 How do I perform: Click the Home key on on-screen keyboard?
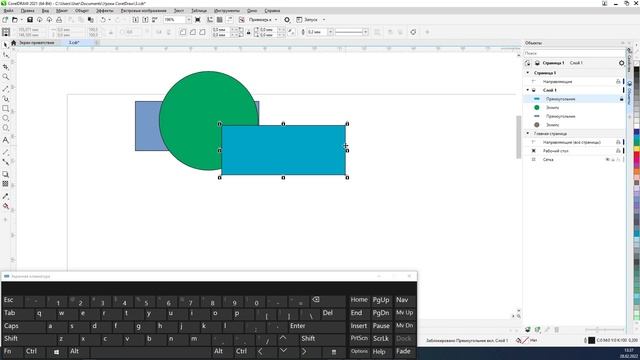(359, 300)
